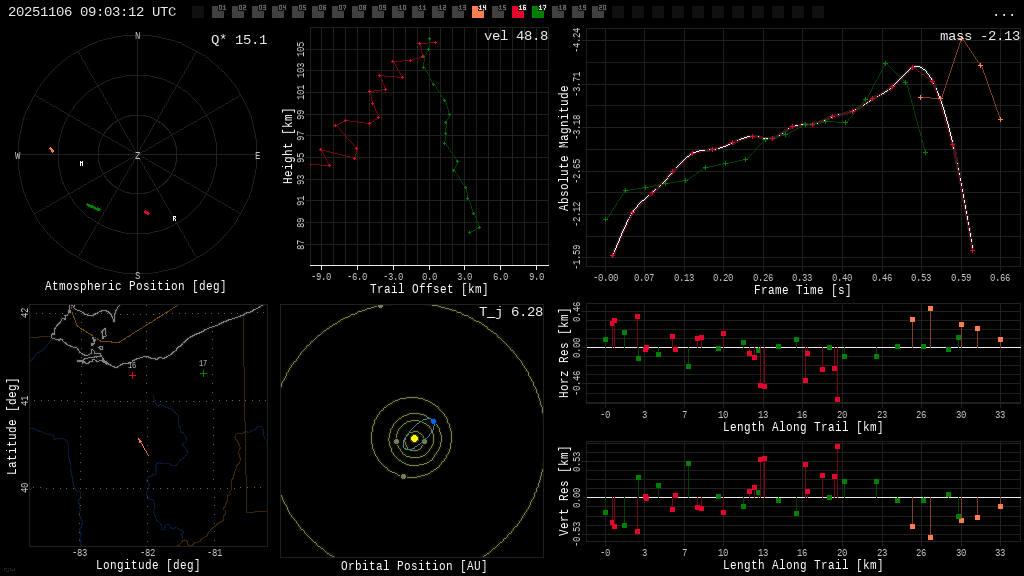Click the orange meteor track on map
Image resolution: width=1024 pixels, height=576 pixels.
point(143,447)
